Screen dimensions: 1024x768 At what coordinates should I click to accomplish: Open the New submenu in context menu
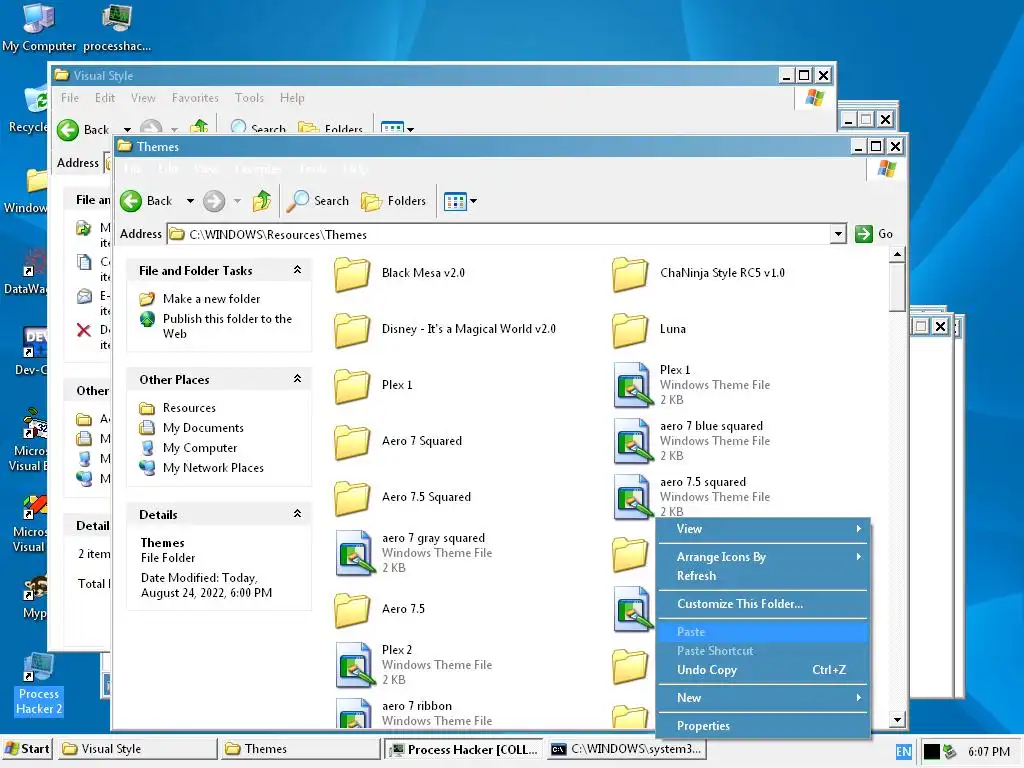click(x=763, y=698)
